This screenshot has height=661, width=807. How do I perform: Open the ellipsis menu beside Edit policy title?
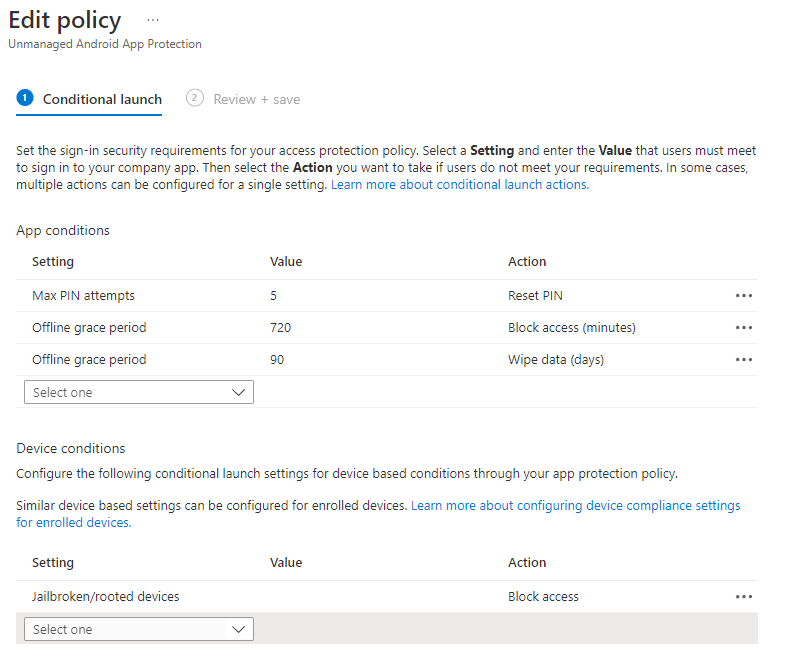153,20
